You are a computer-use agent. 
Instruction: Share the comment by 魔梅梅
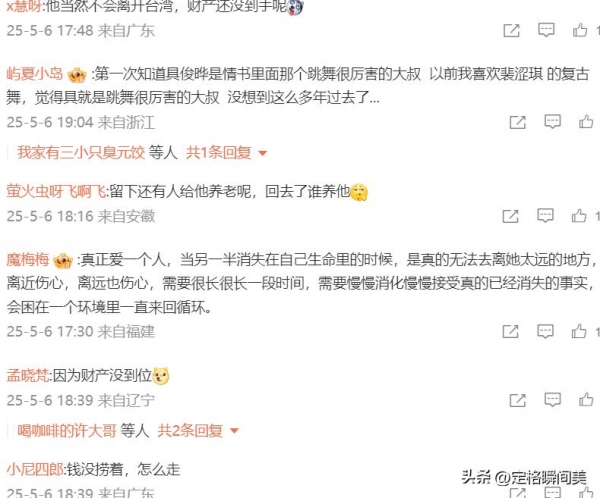pyautogui.click(x=510, y=331)
